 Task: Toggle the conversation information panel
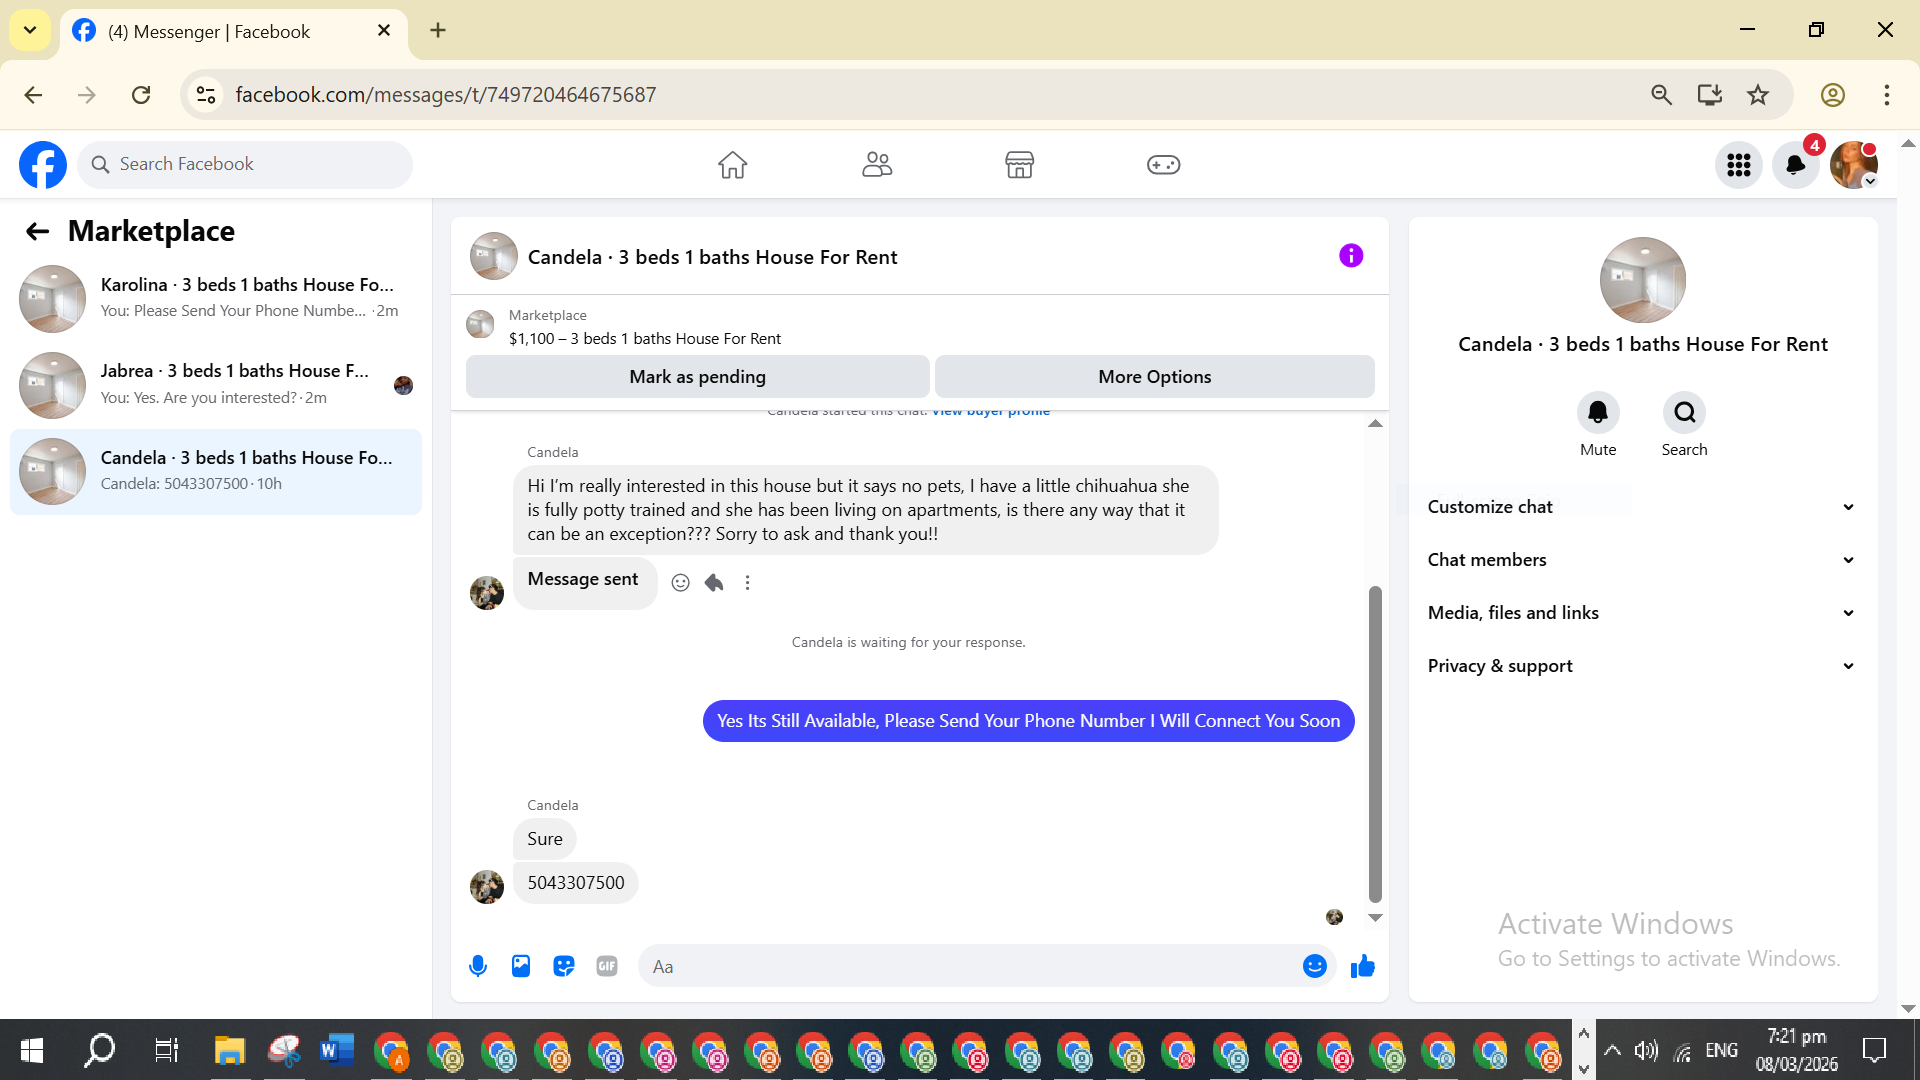1351,256
